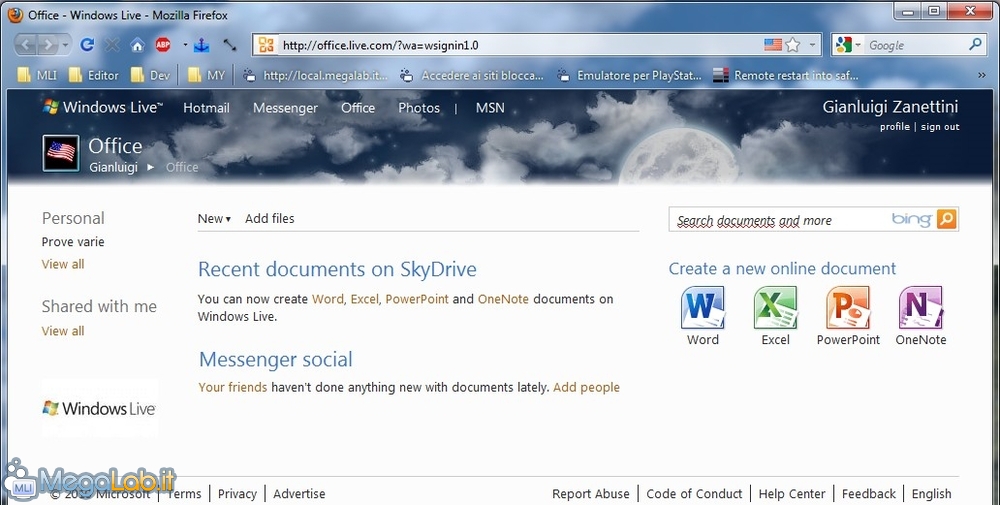Open the MLI bookmarks folder

coord(37,75)
